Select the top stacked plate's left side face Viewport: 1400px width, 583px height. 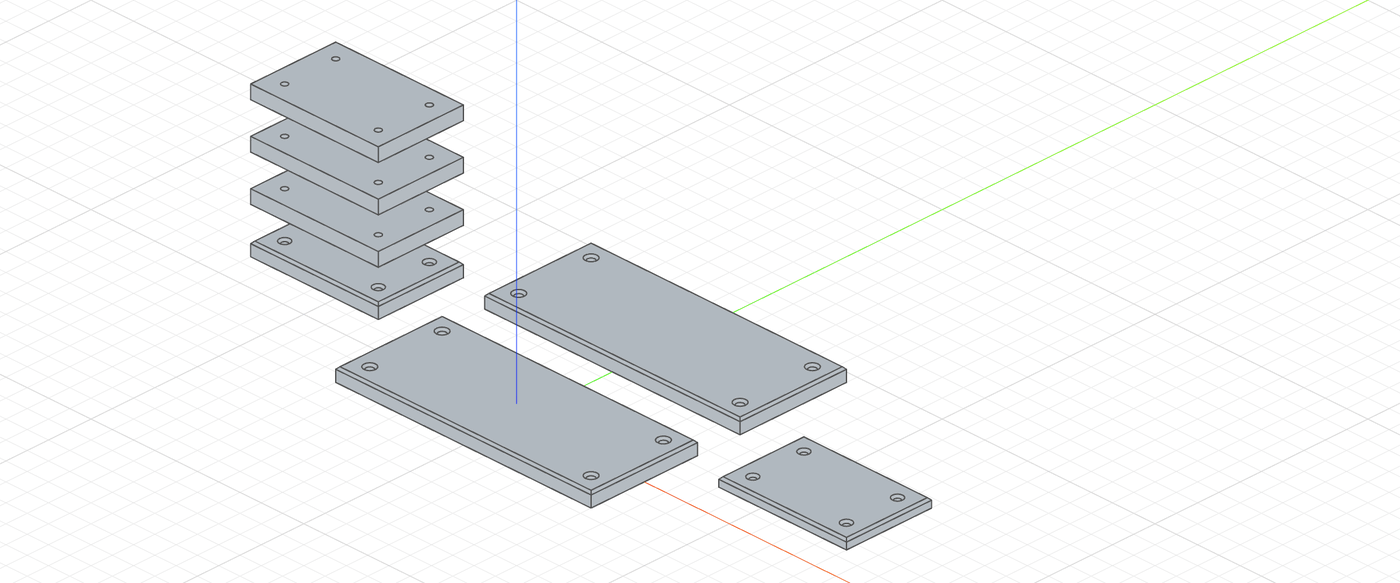[x=314, y=123]
